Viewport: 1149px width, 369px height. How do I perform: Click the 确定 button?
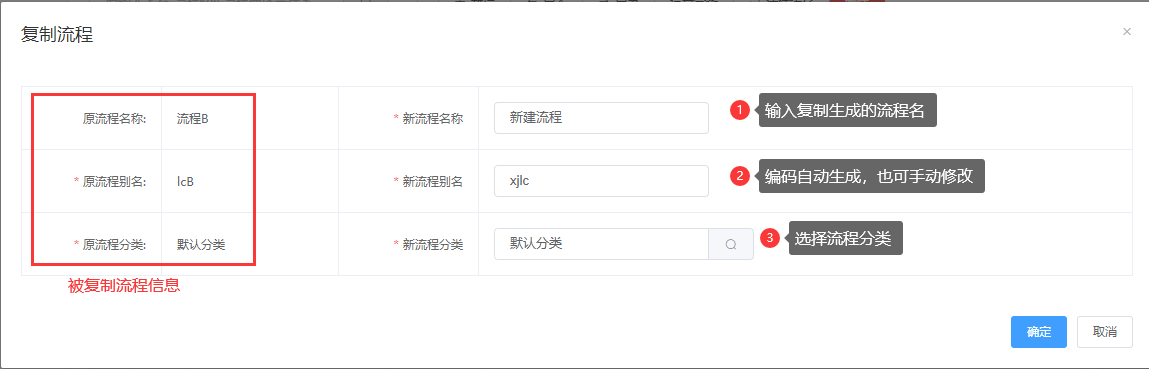pyautogui.click(x=1038, y=332)
